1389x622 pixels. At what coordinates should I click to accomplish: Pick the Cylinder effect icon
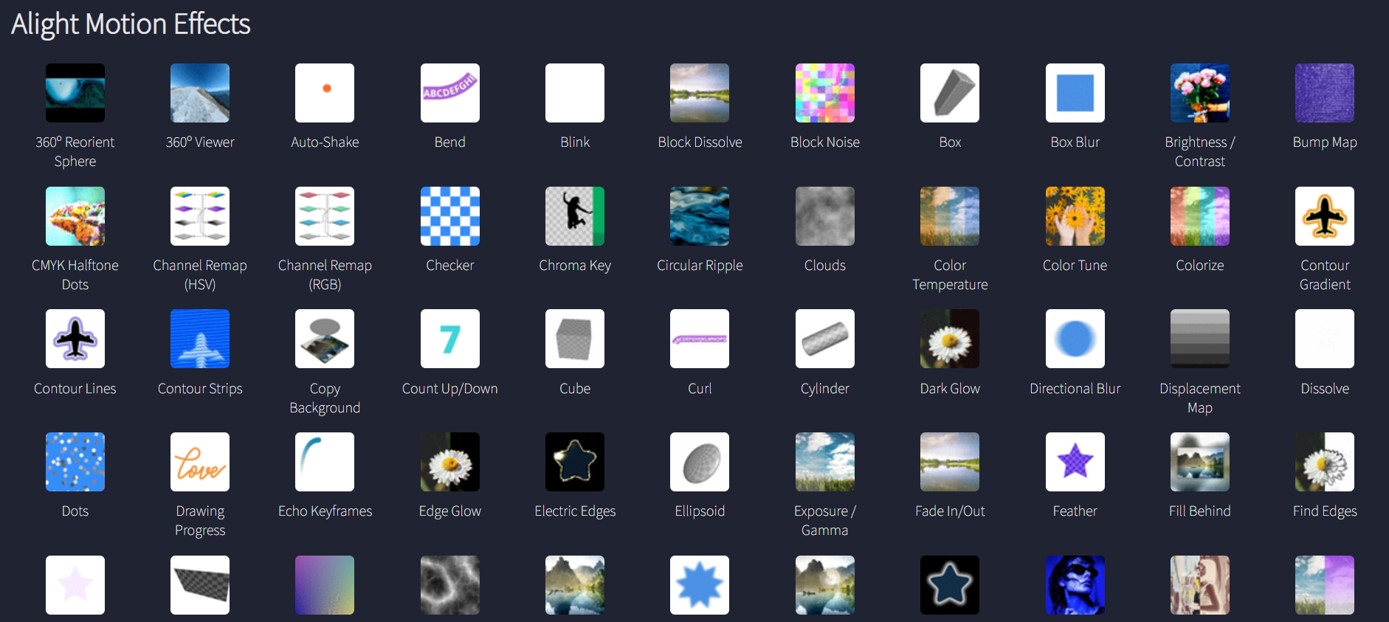(825, 339)
